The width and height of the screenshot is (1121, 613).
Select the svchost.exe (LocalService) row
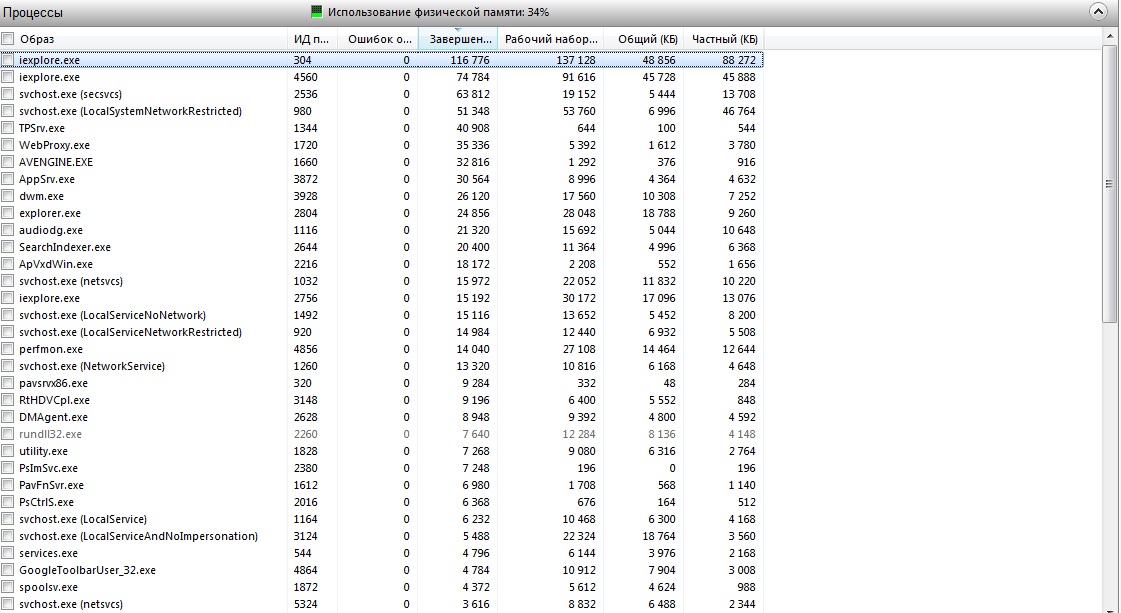[382, 519]
